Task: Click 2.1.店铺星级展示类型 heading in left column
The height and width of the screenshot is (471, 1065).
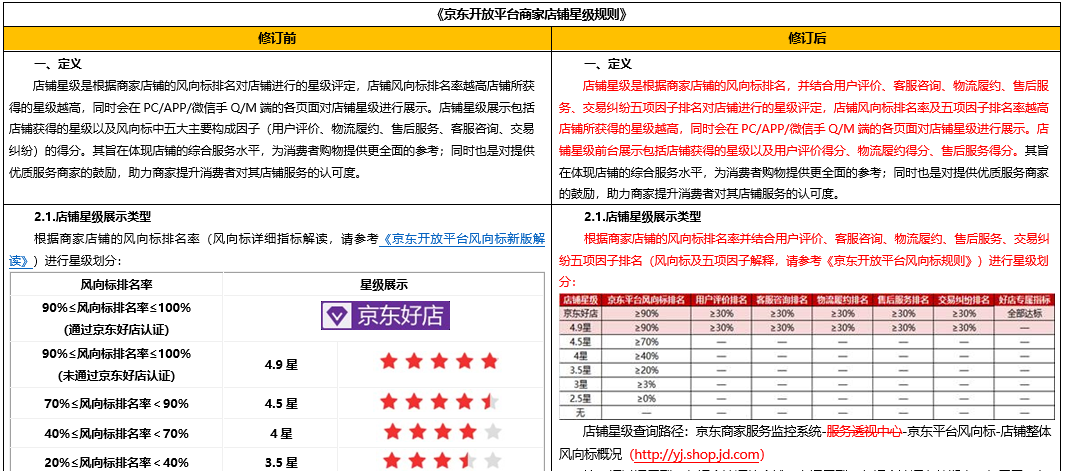Action: pyautogui.click(x=93, y=217)
